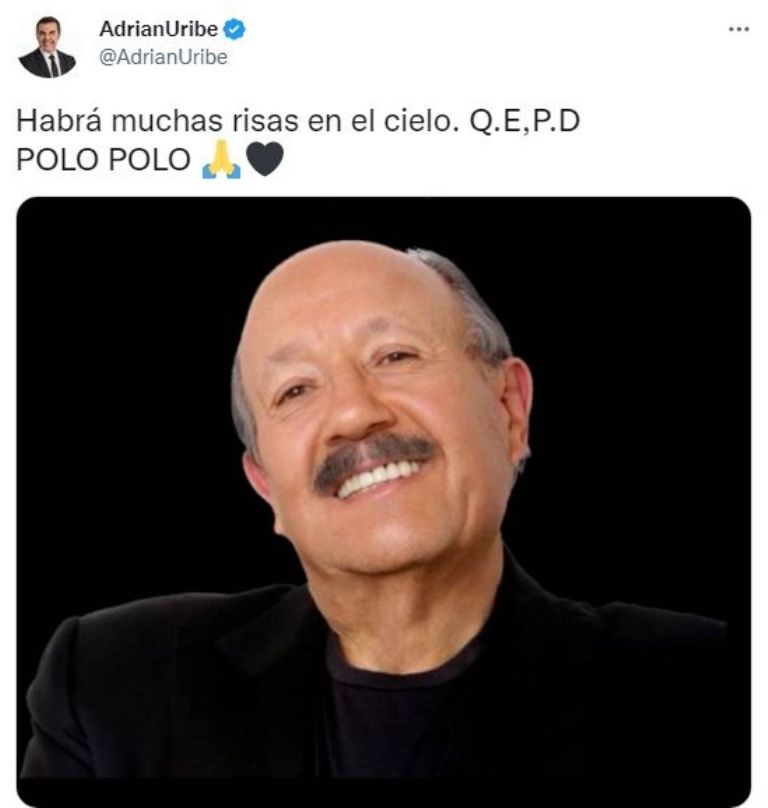Click the word 'muchas' in the tweet
The image size is (768, 808).
pos(167,121)
